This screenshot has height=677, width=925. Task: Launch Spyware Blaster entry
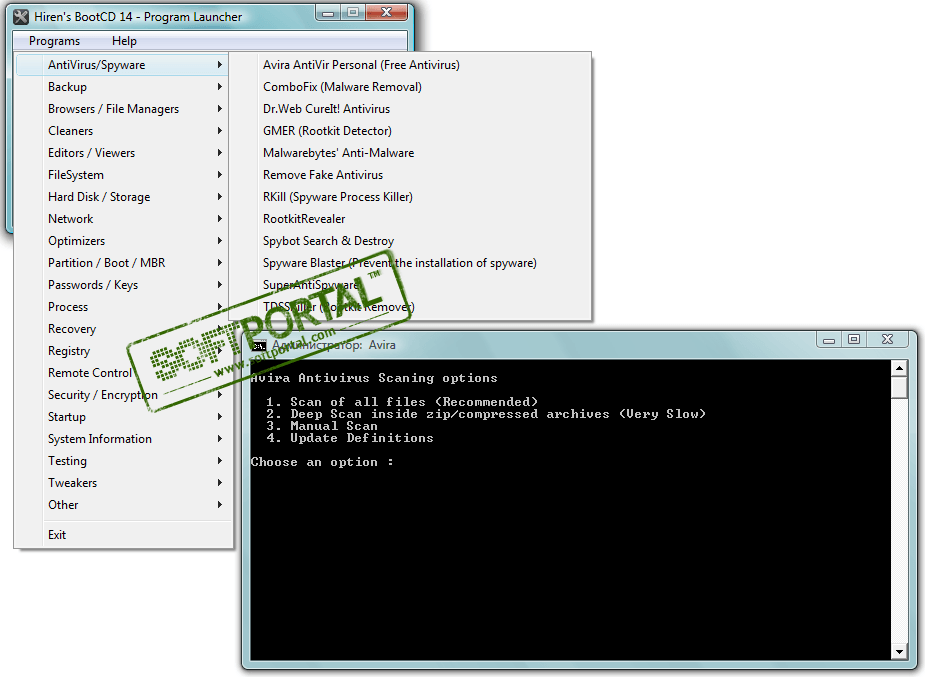click(411, 263)
